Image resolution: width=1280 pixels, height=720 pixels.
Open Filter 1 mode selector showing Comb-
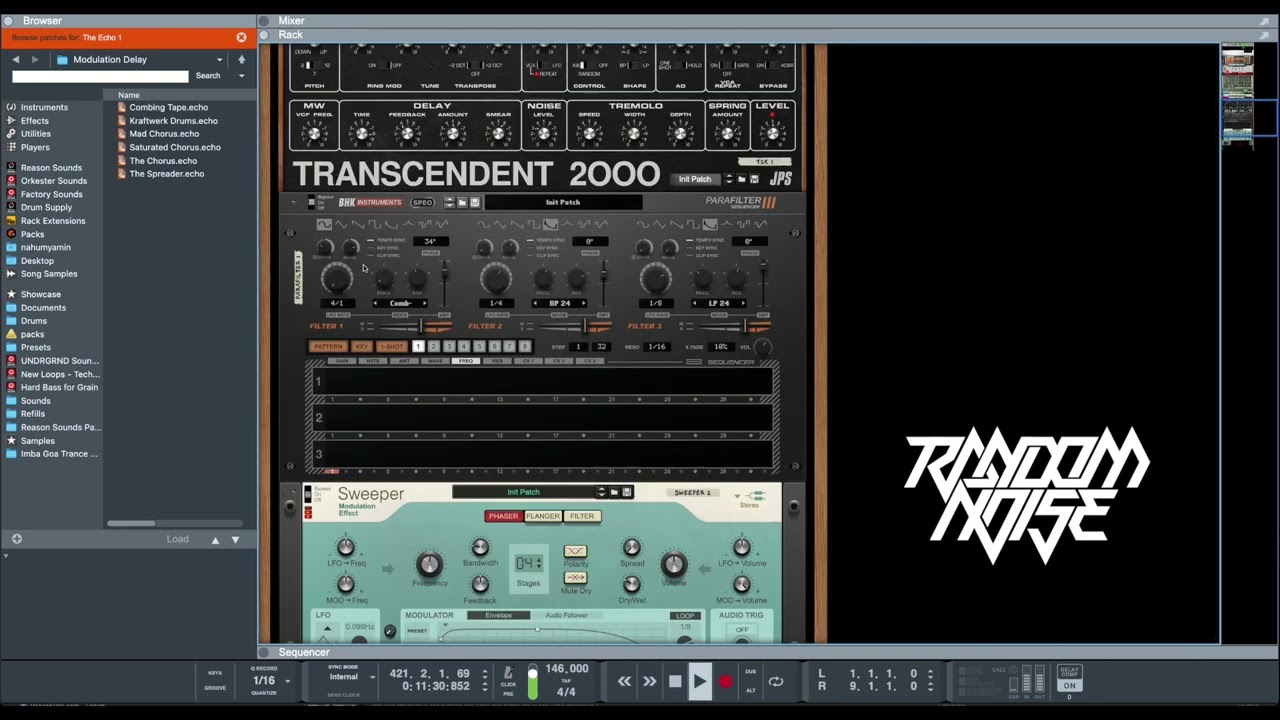click(x=400, y=303)
